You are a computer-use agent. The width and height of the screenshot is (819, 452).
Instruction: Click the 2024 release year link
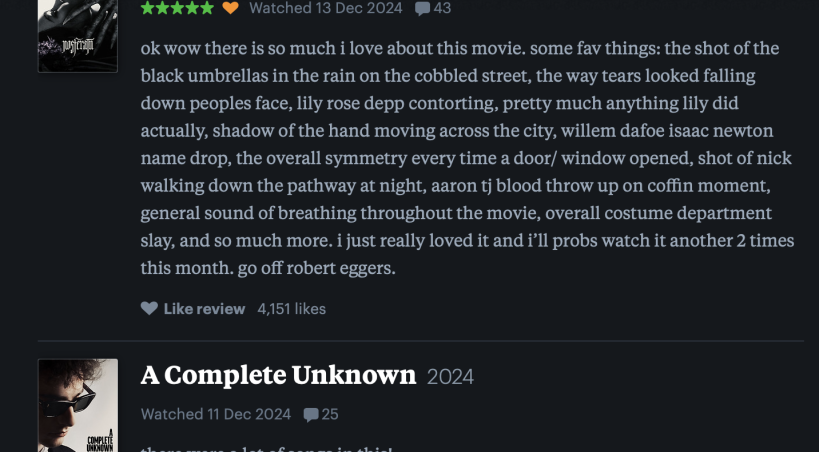click(x=450, y=376)
